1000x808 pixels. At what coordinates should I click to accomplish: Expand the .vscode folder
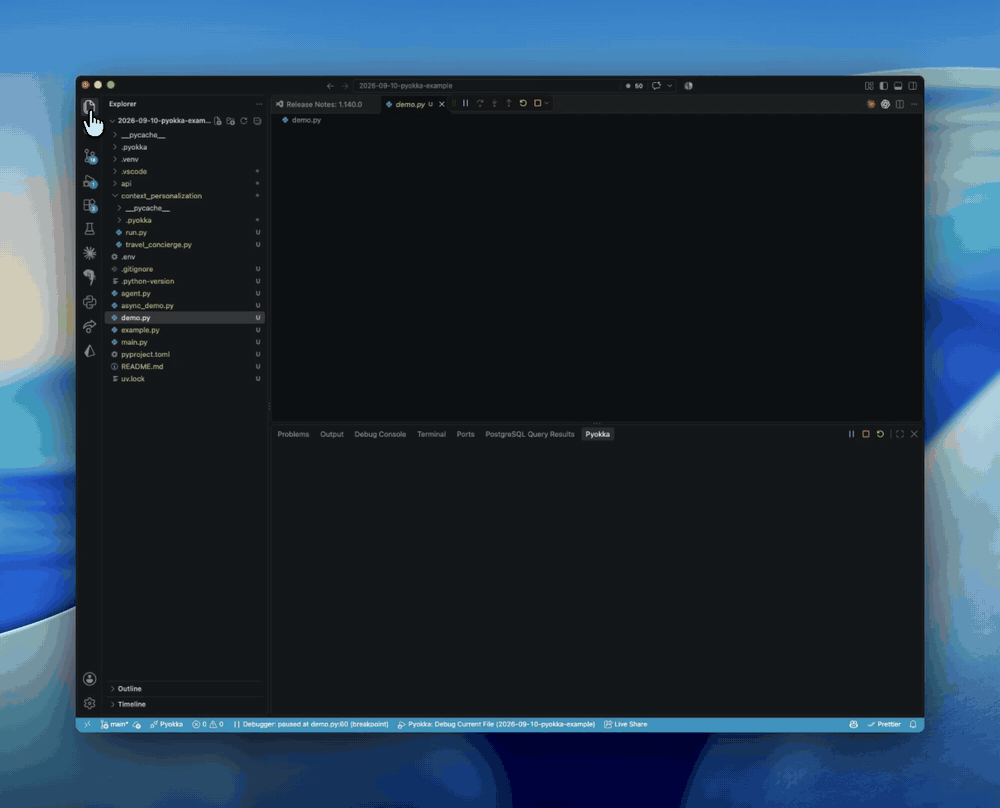(x=185, y=172)
